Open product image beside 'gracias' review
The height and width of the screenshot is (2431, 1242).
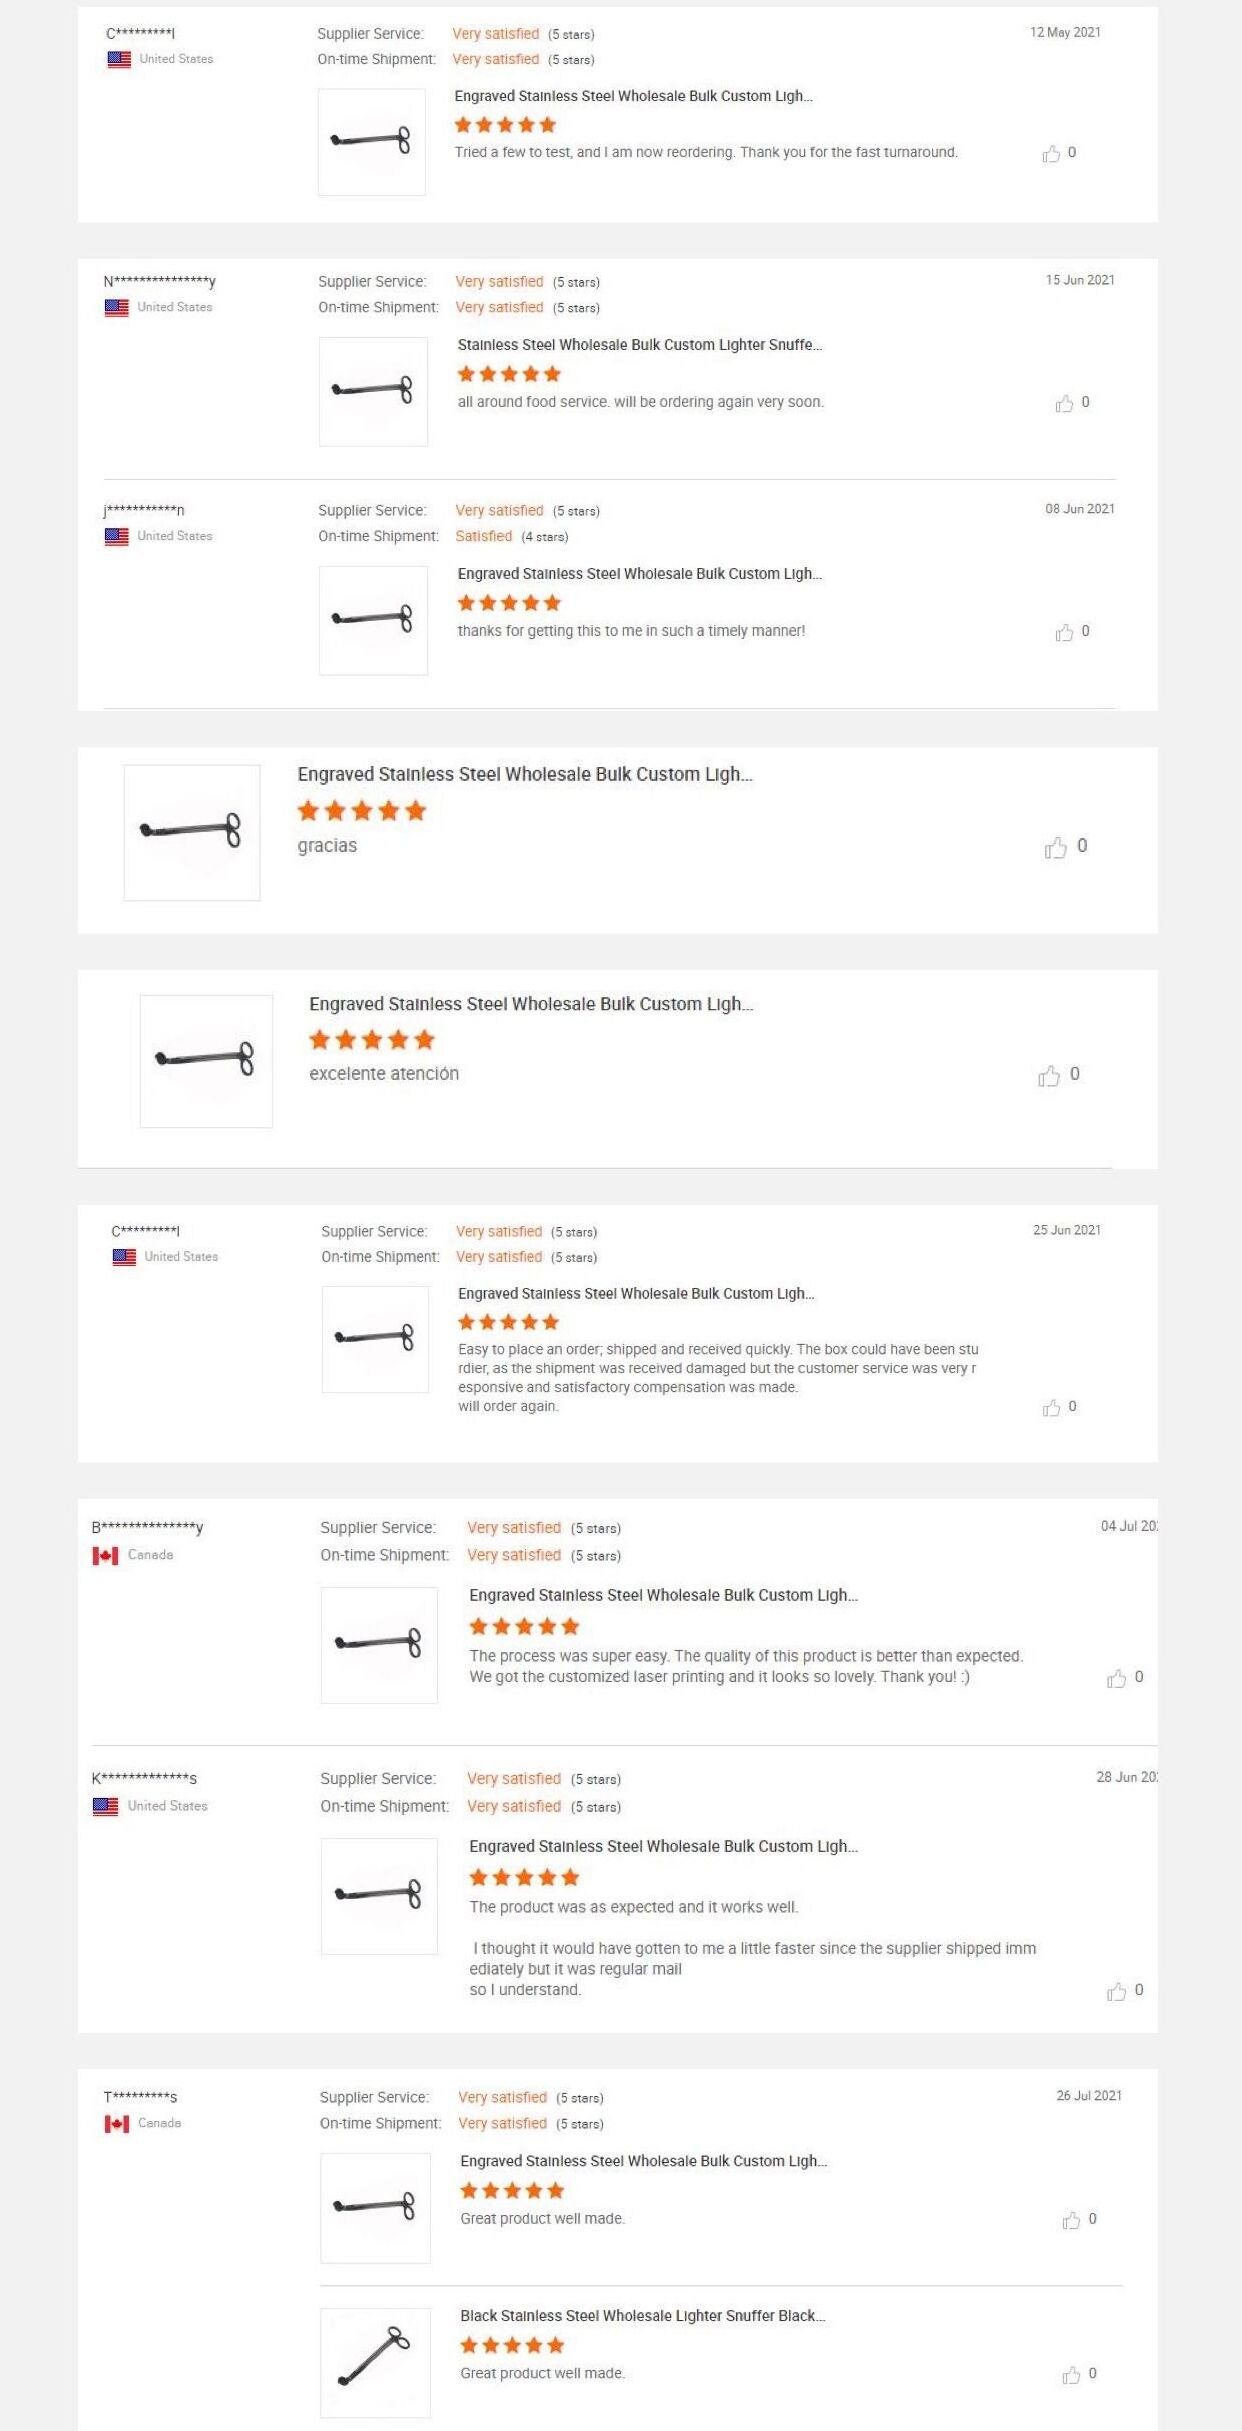[x=192, y=832]
